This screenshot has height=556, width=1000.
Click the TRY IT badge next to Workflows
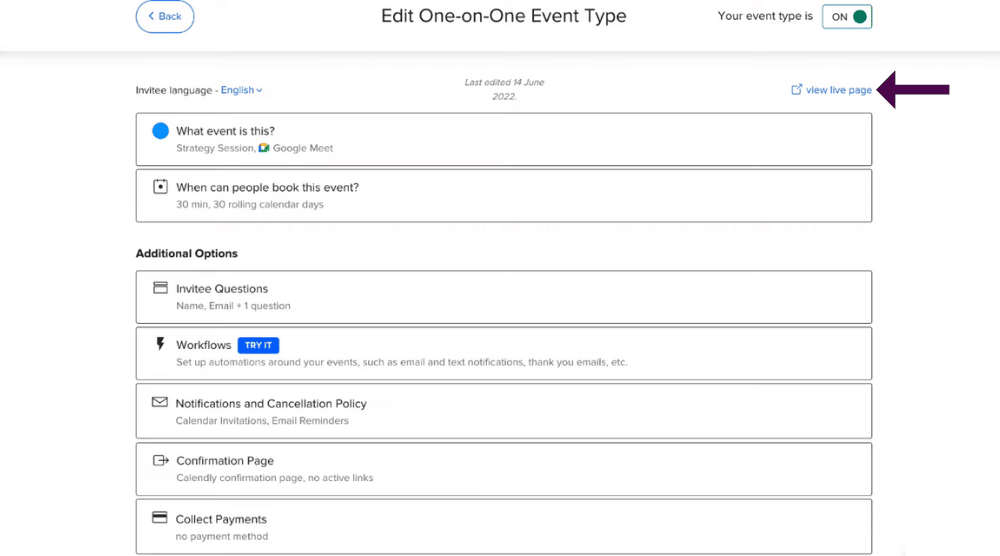[258, 345]
